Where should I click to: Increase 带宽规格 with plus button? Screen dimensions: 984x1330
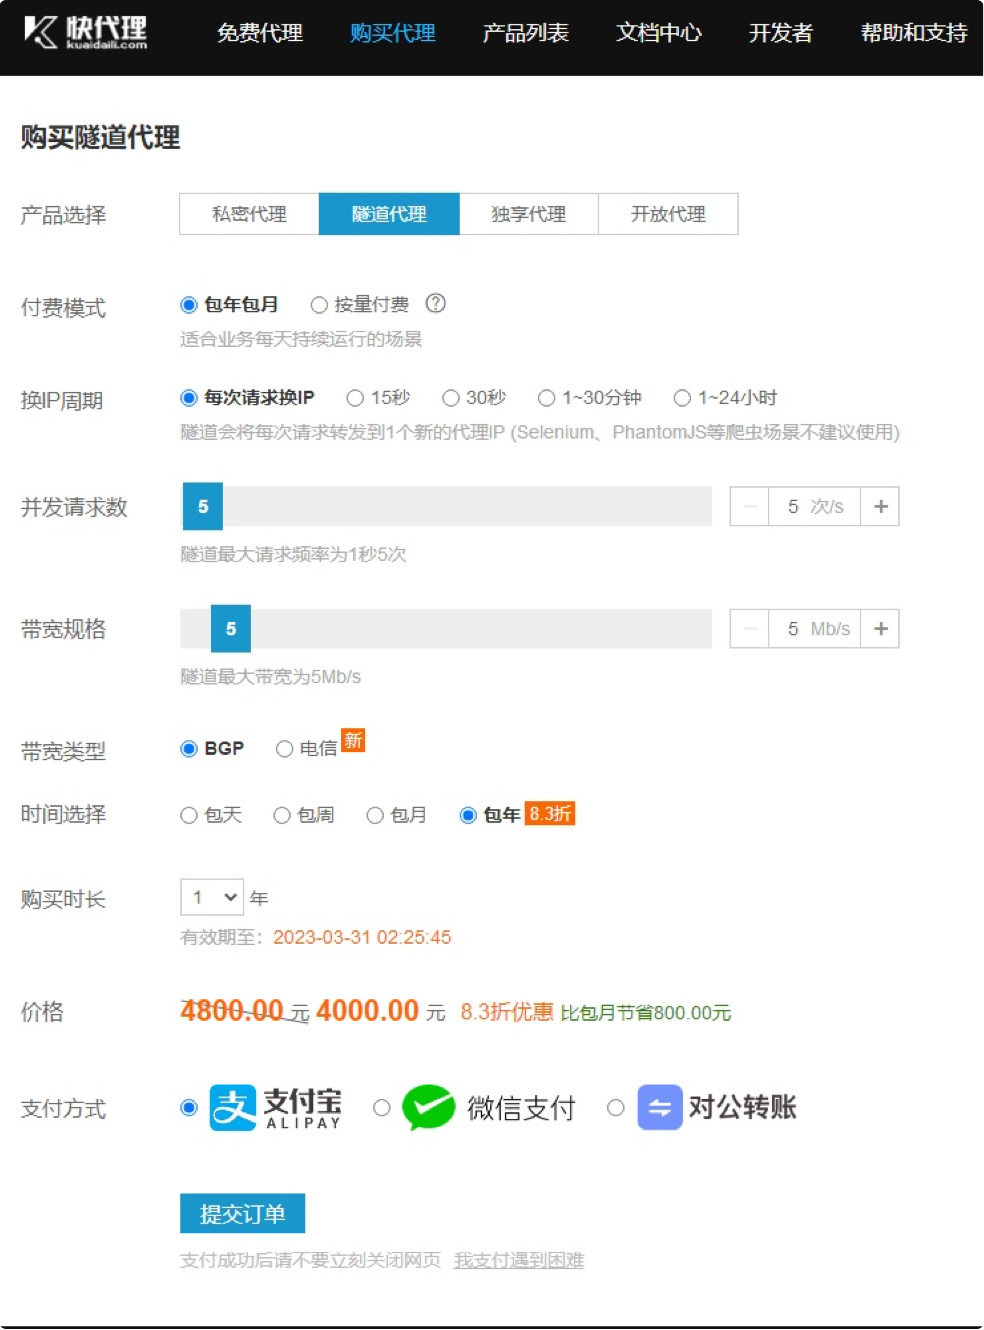click(880, 629)
